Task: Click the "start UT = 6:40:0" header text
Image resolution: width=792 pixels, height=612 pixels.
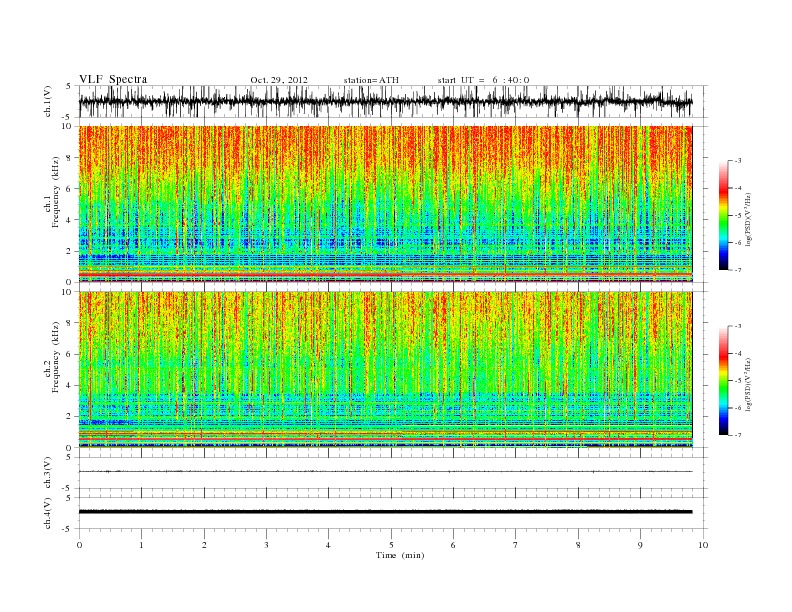Action: [x=483, y=80]
